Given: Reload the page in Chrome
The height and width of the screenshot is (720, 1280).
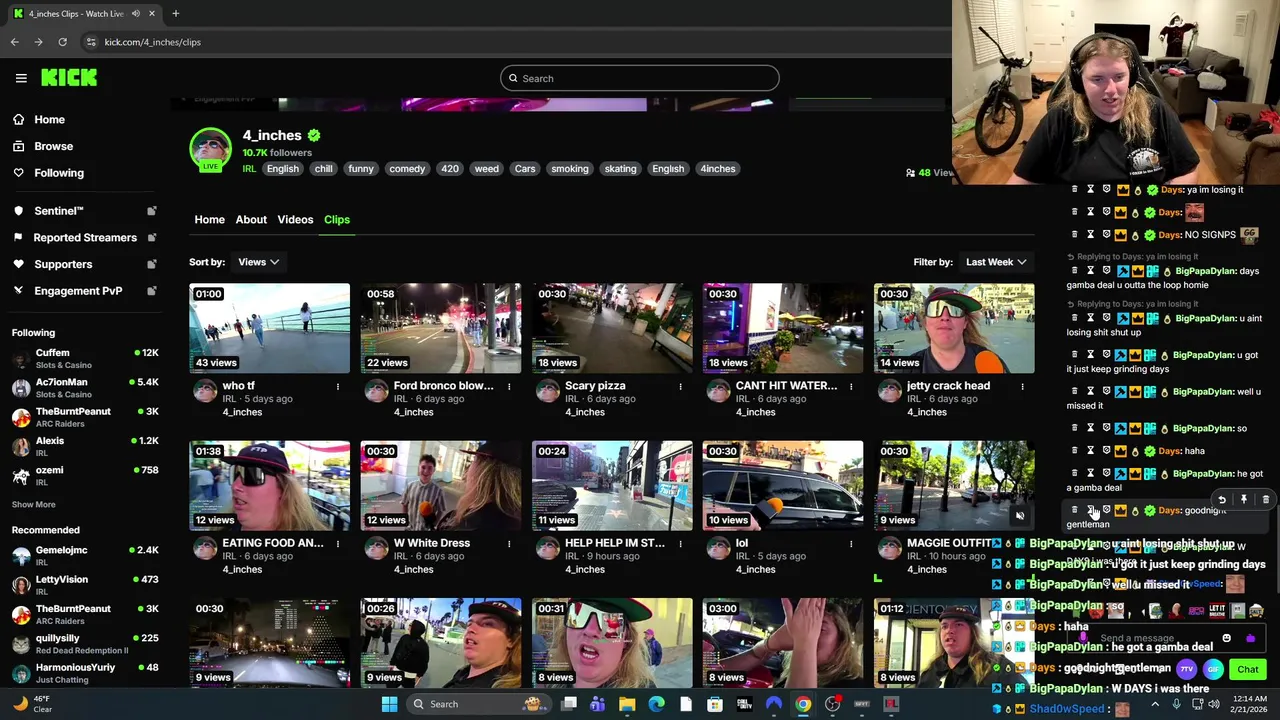Looking at the screenshot, I should tap(62, 42).
